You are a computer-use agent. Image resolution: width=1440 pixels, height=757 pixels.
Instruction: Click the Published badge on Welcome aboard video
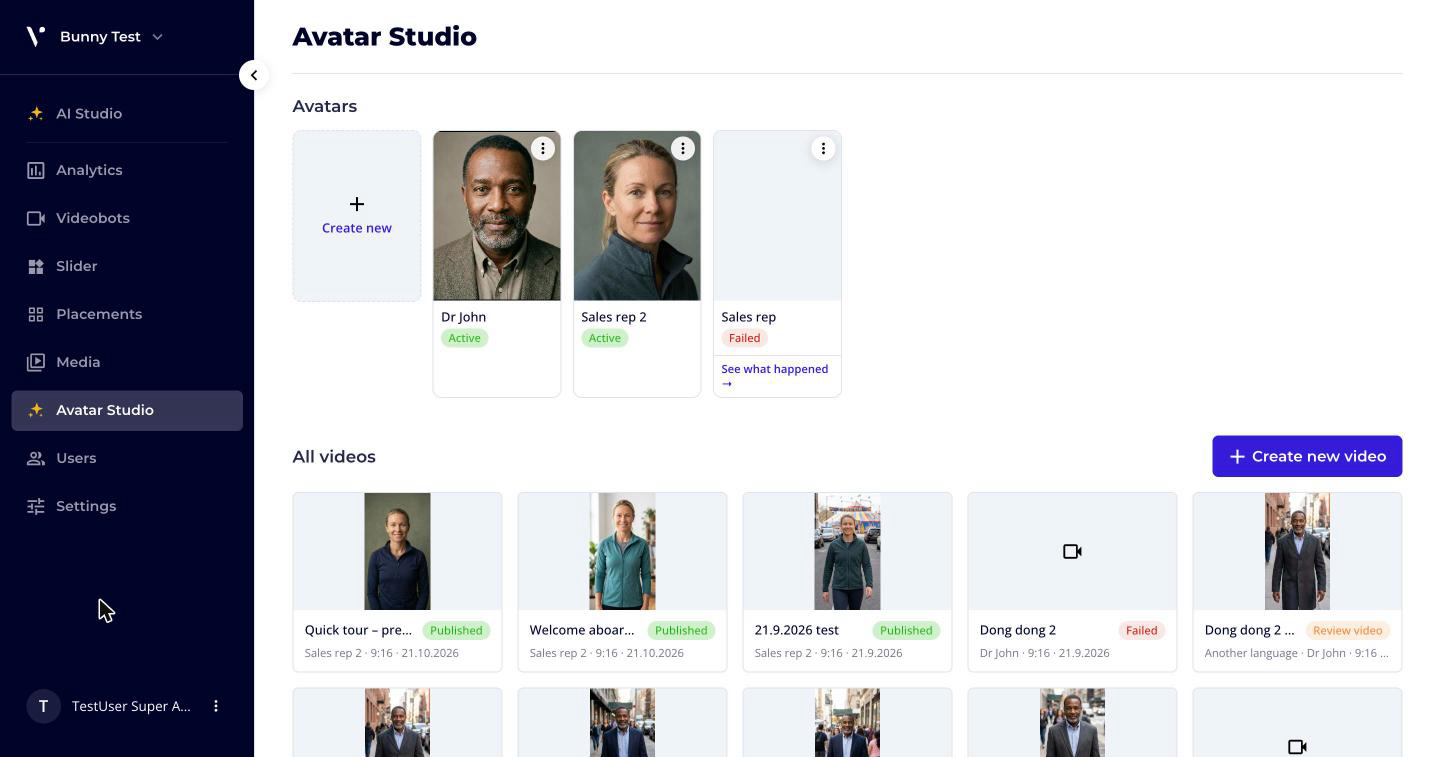coord(681,630)
